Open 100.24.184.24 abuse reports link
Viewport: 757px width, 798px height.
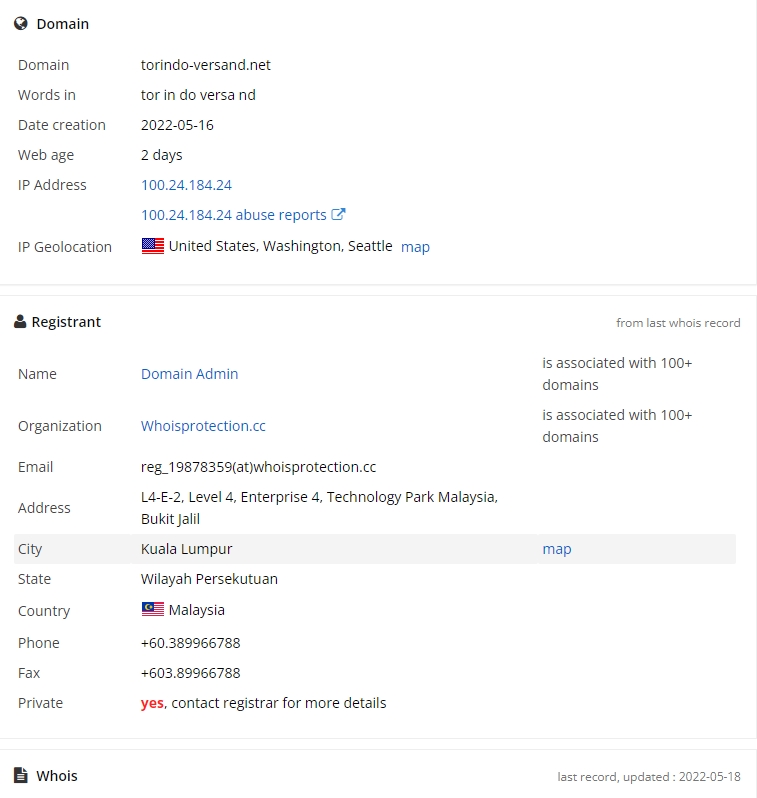point(234,215)
